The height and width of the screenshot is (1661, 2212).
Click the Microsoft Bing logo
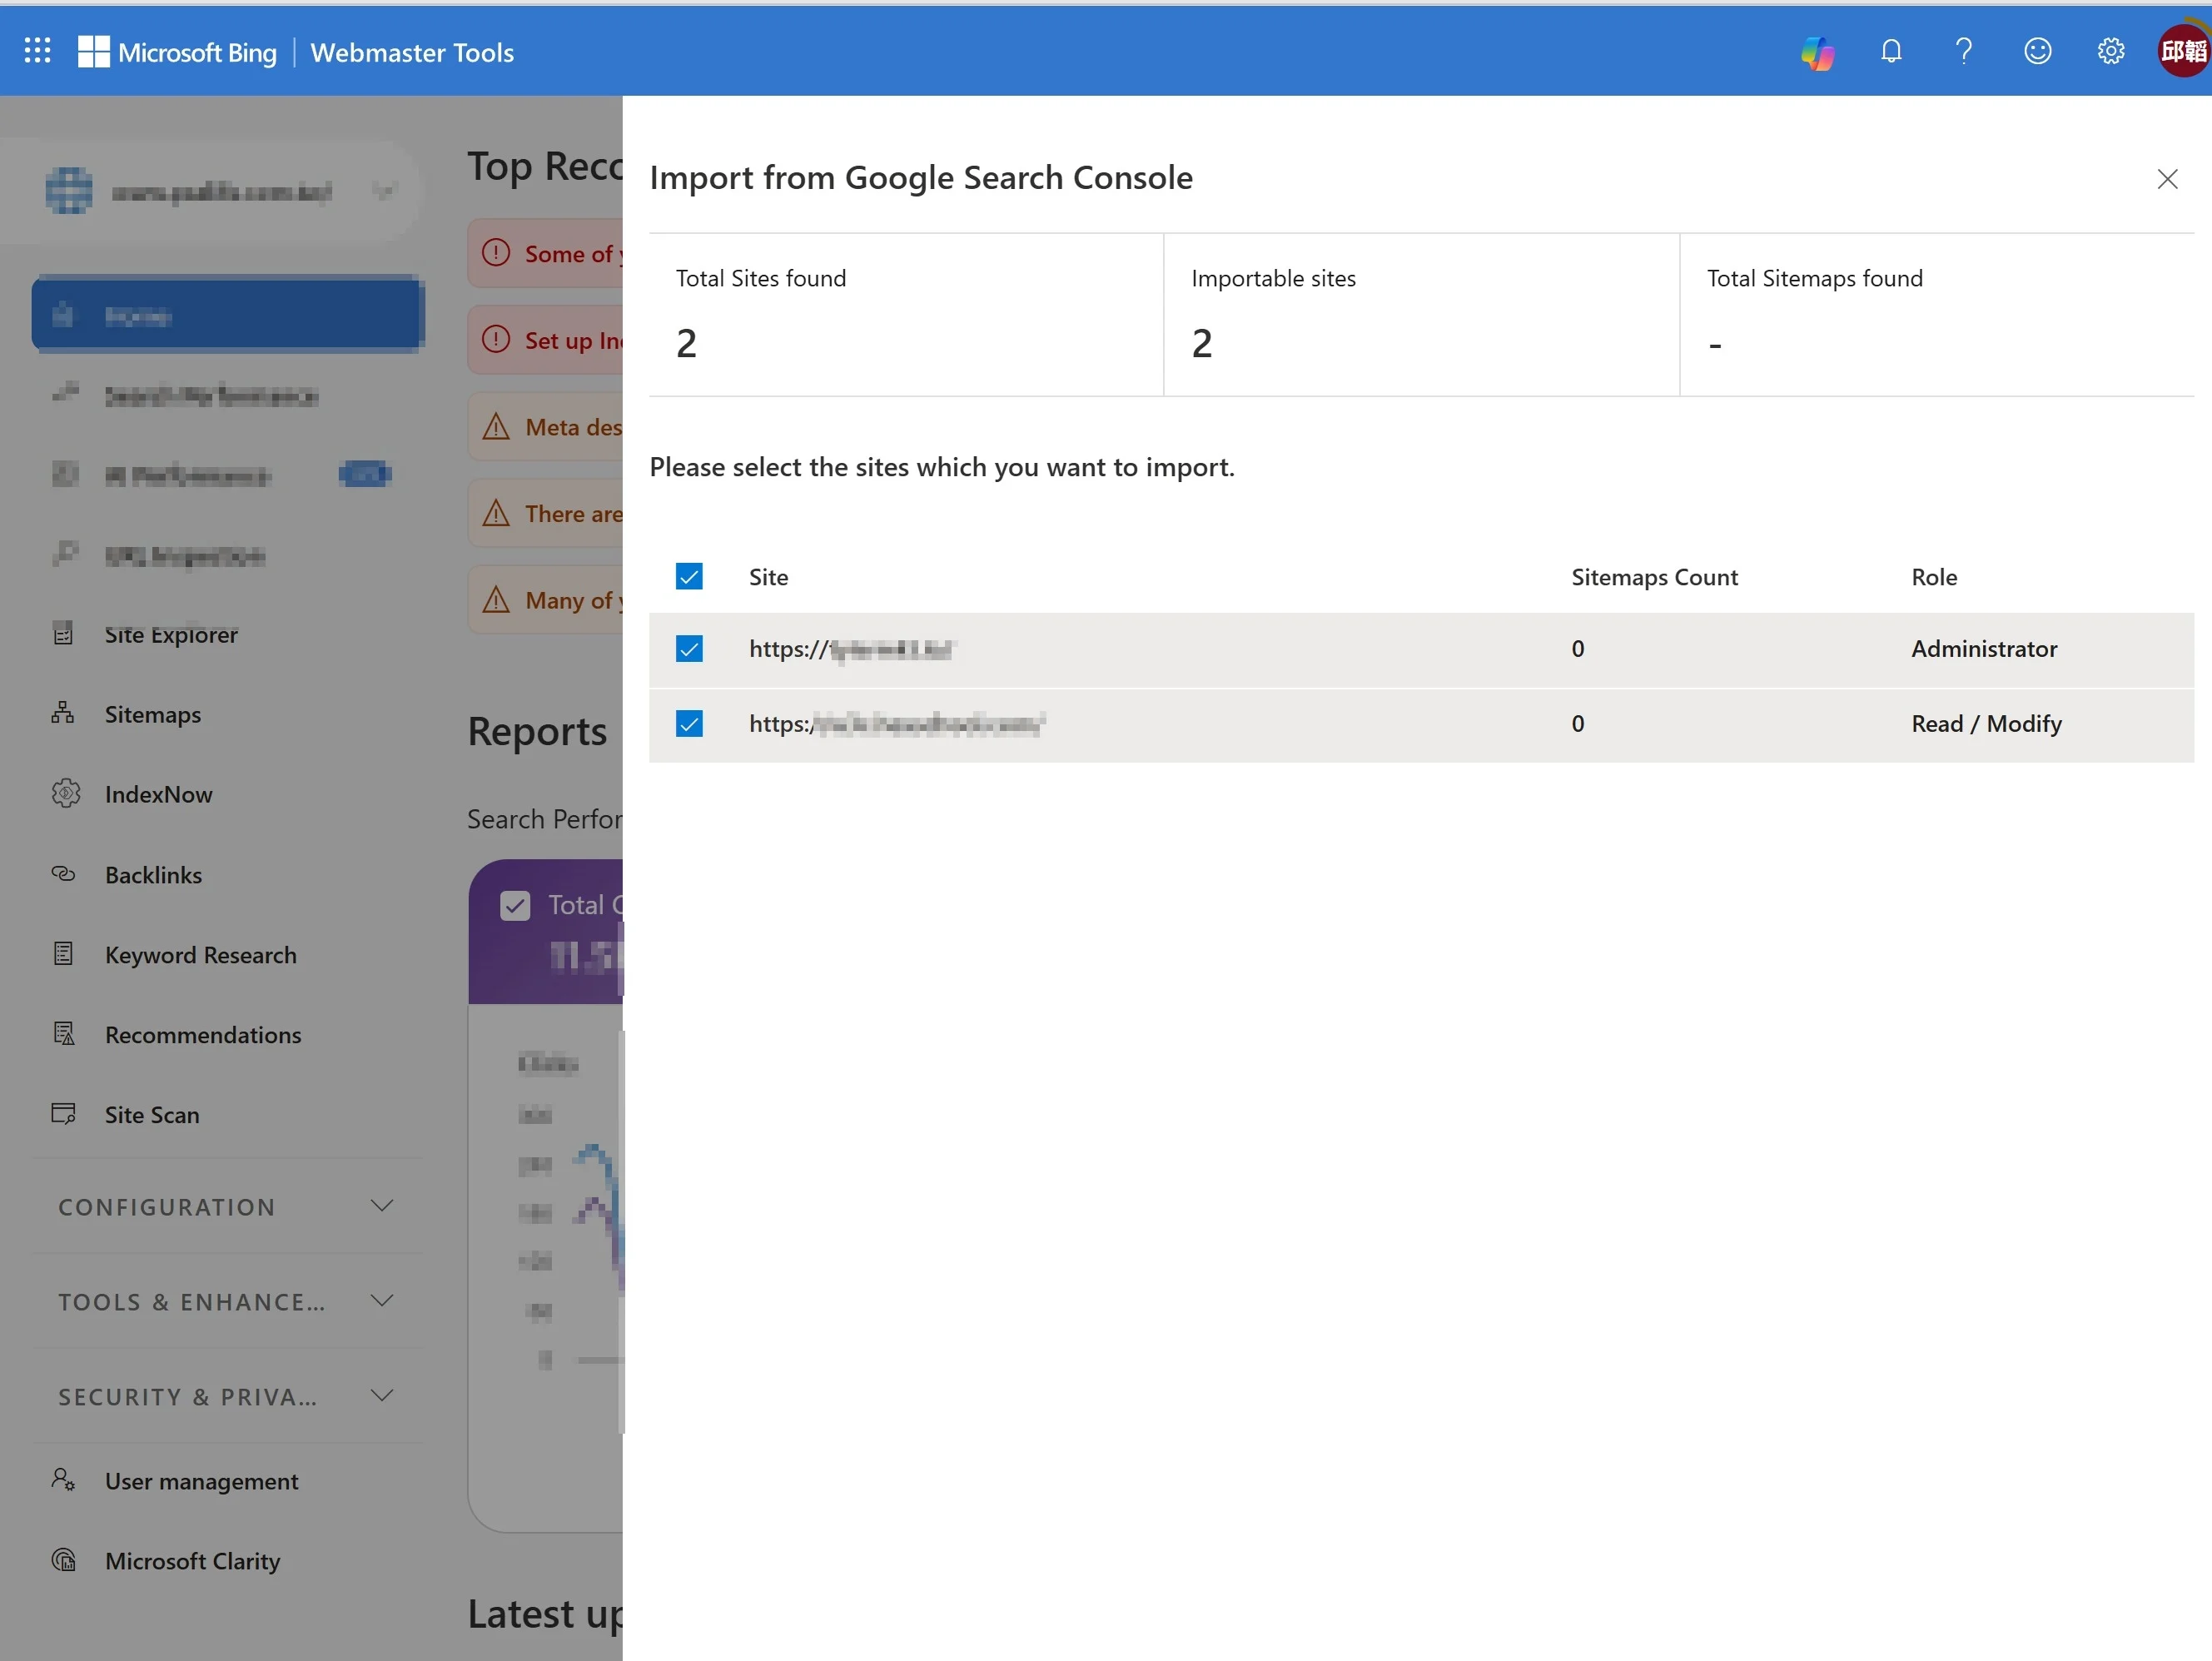(x=178, y=52)
